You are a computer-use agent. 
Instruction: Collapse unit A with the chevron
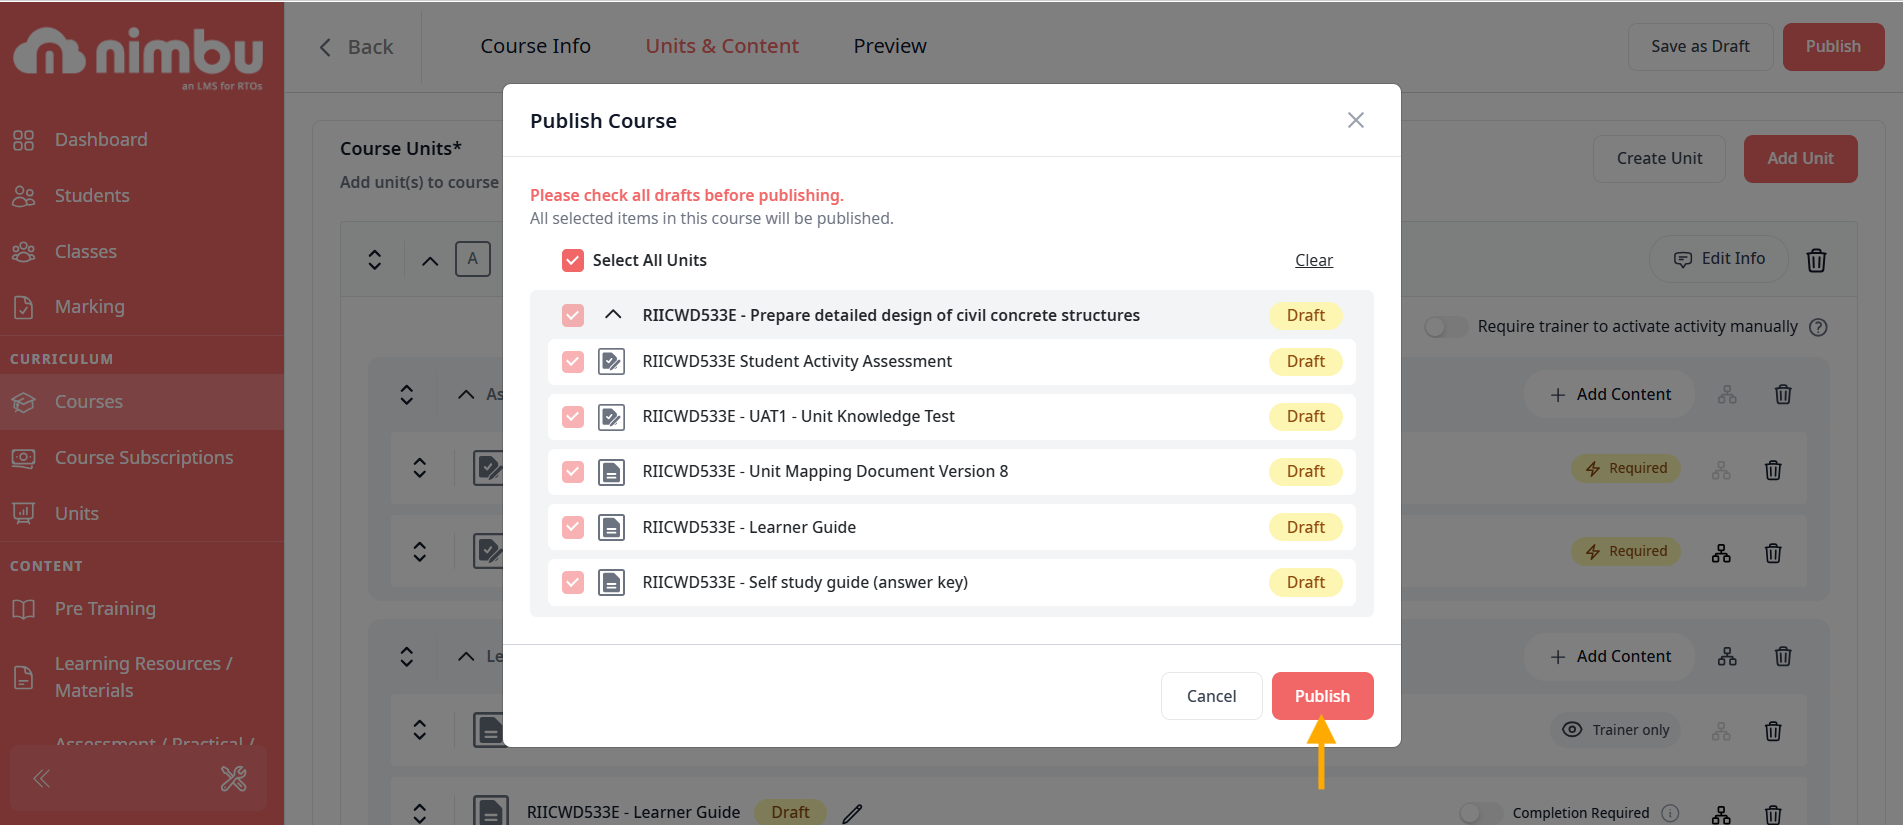tap(430, 261)
